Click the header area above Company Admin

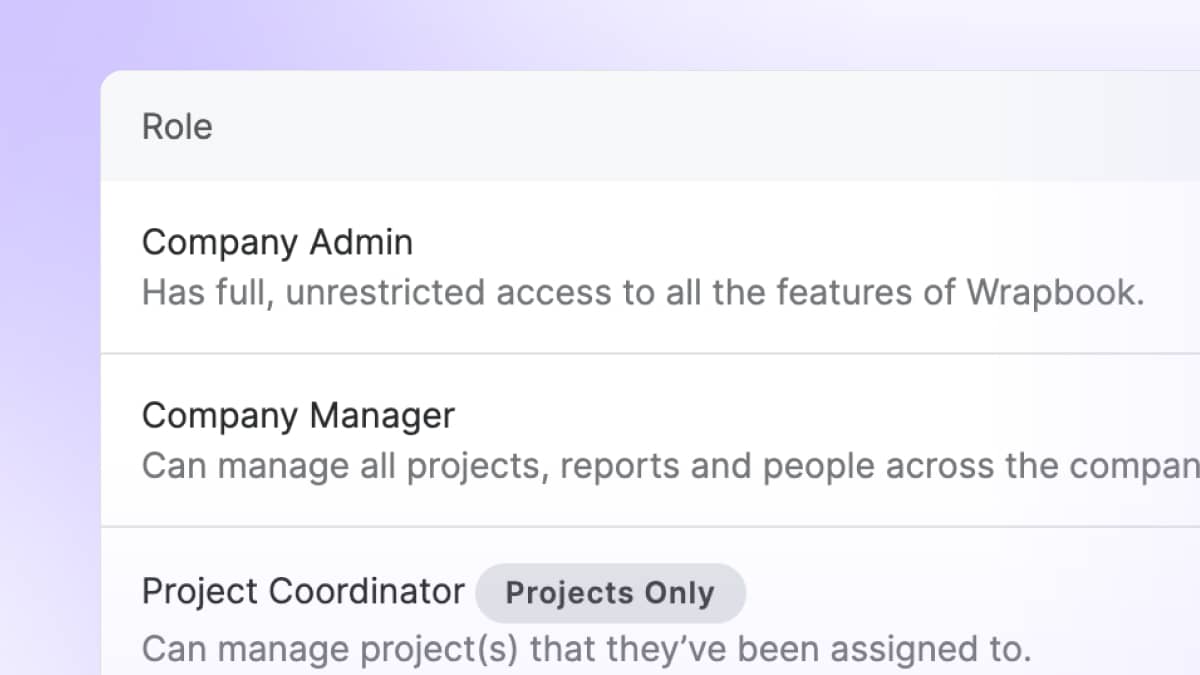point(600,126)
